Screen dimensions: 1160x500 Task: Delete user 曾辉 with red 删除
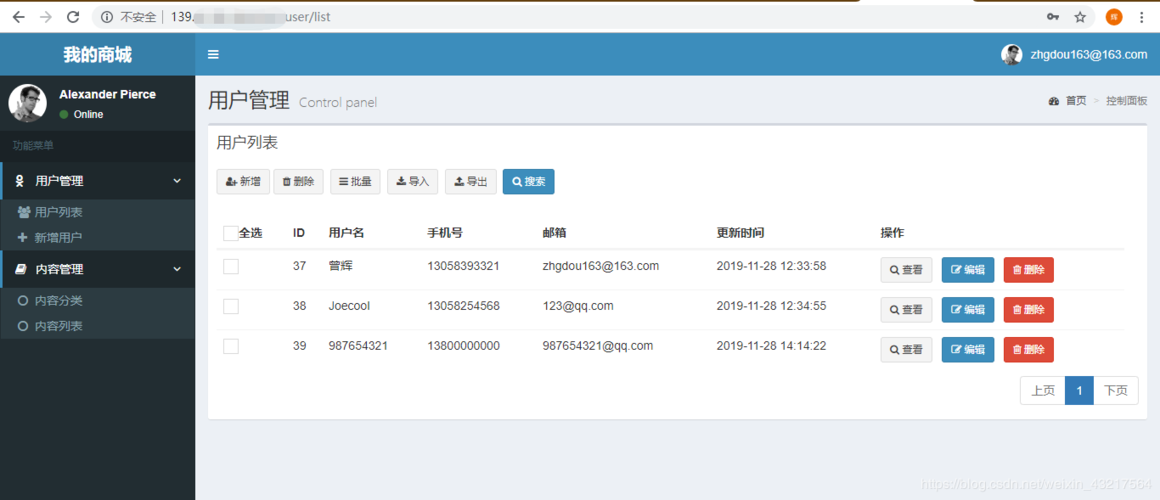(1028, 270)
